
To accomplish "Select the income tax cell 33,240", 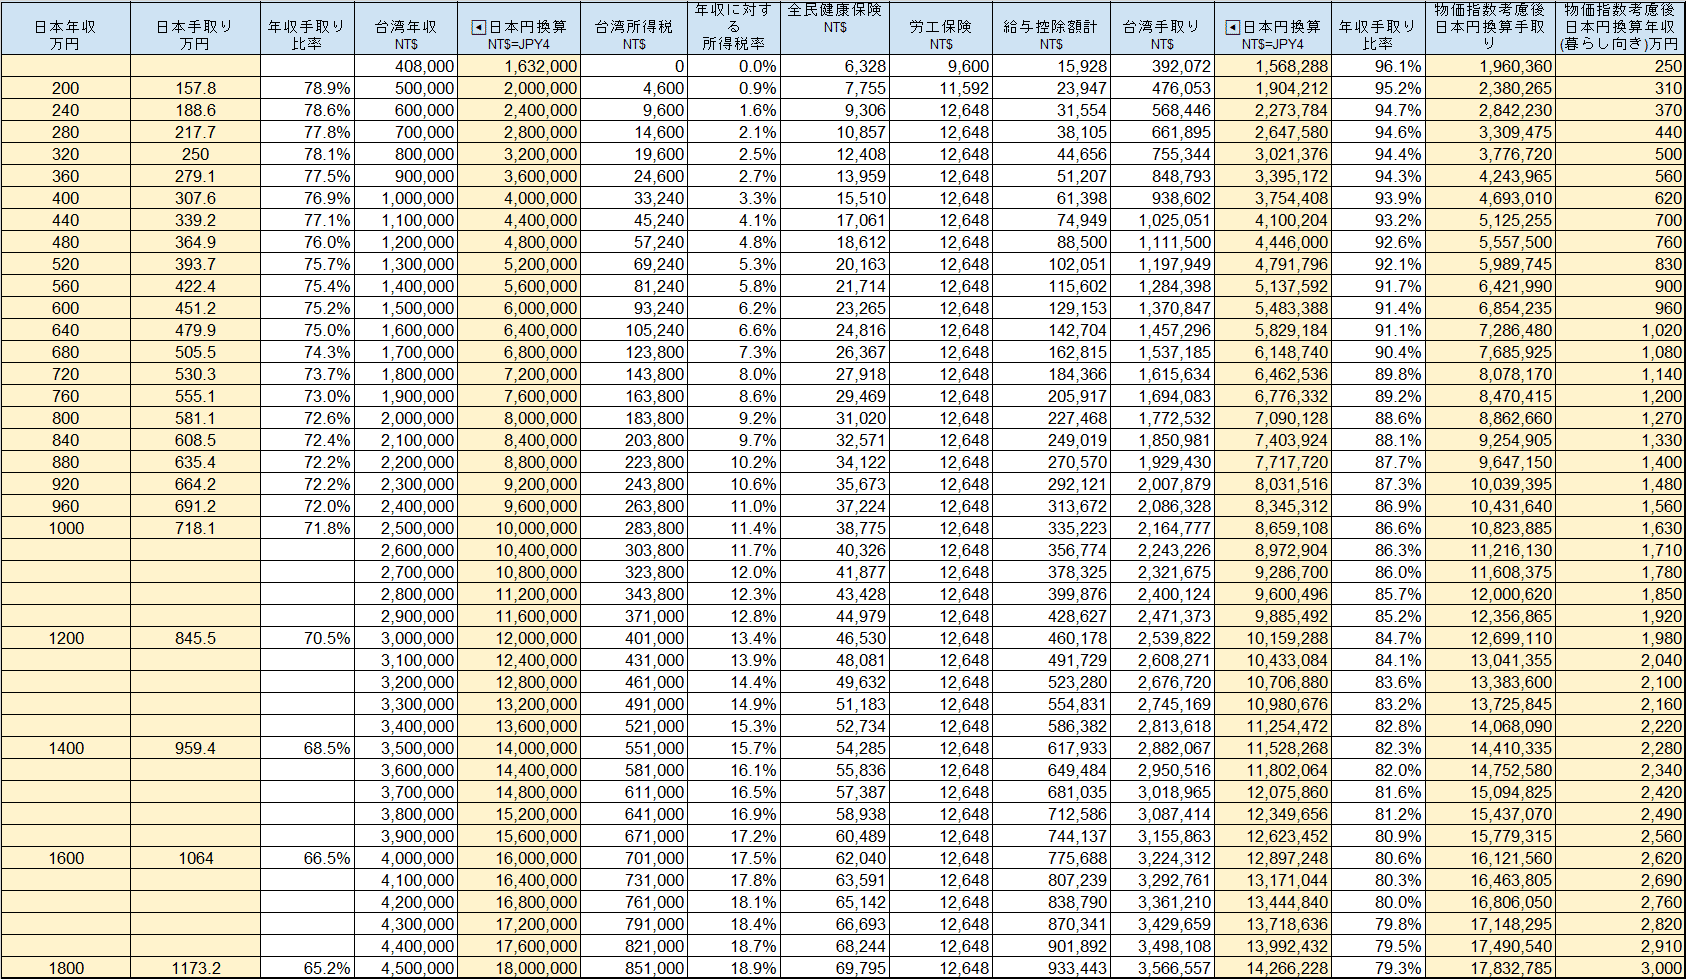I will pos(634,198).
